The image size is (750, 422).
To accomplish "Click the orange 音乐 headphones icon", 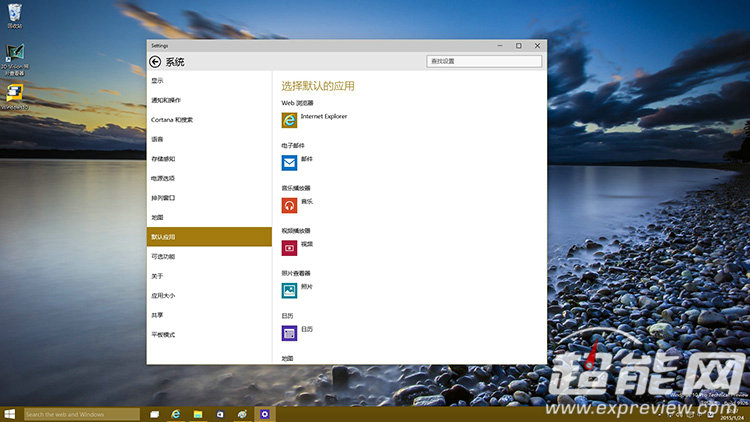I will coord(289,205).
